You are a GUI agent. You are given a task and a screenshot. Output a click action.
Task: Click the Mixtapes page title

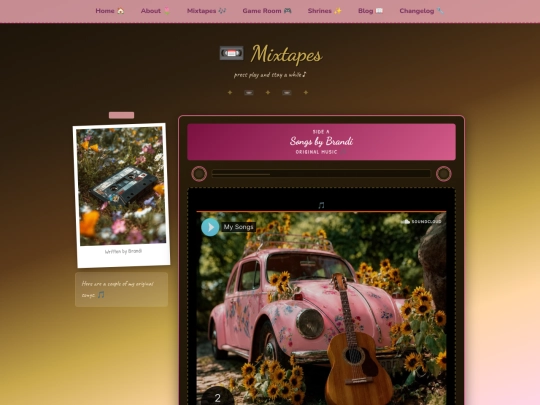(287, 54)
